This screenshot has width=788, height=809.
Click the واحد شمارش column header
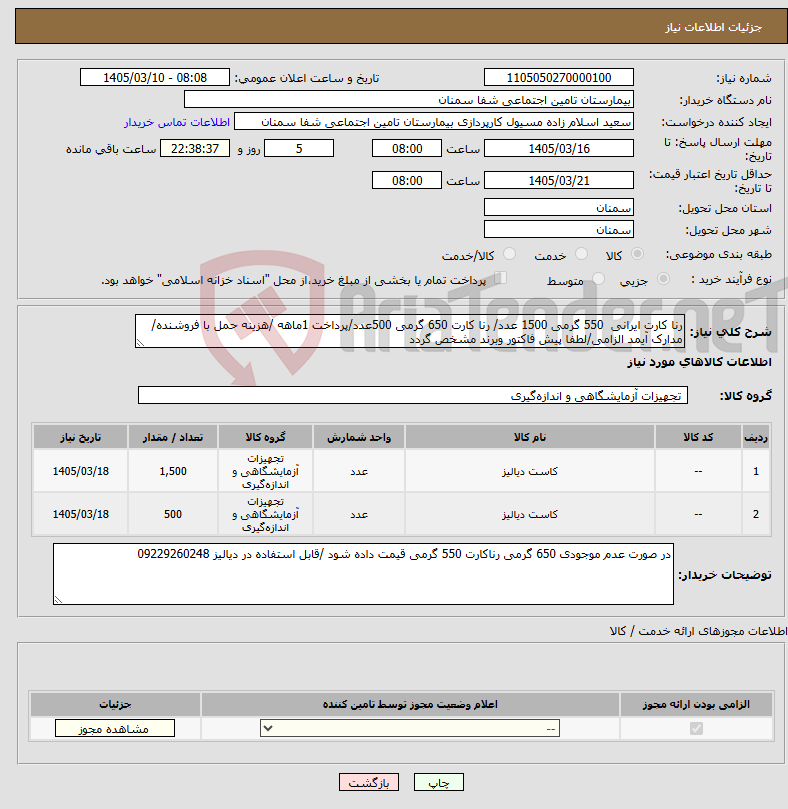point(359,437)
